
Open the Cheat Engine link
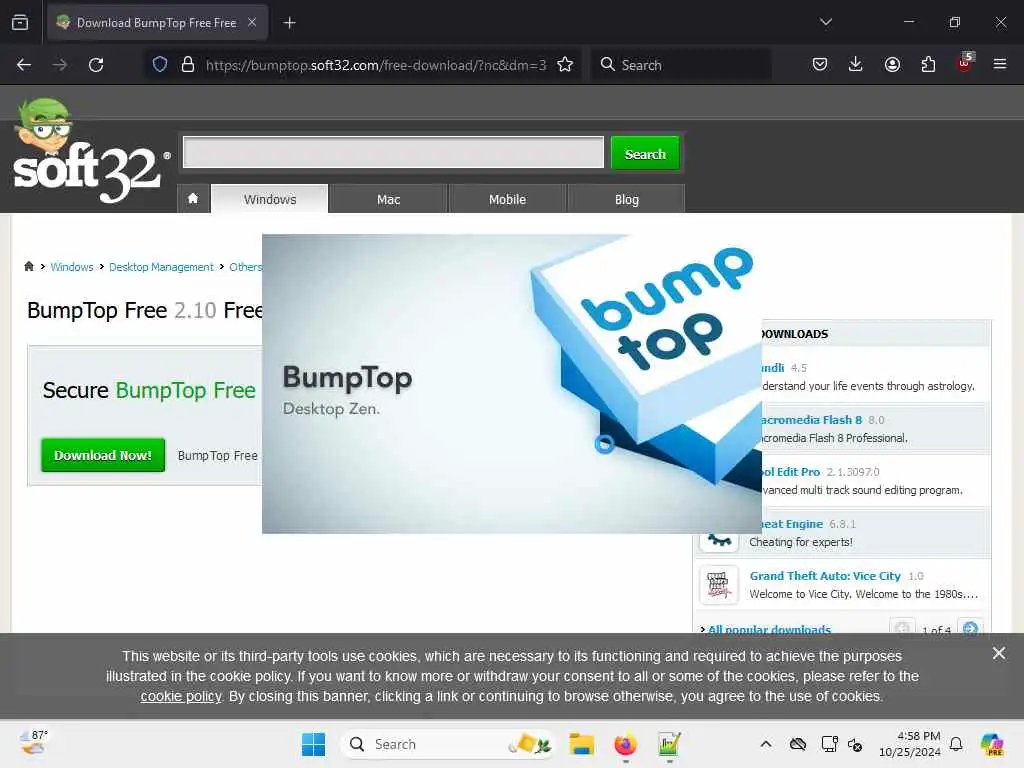[x=792, y=524]
